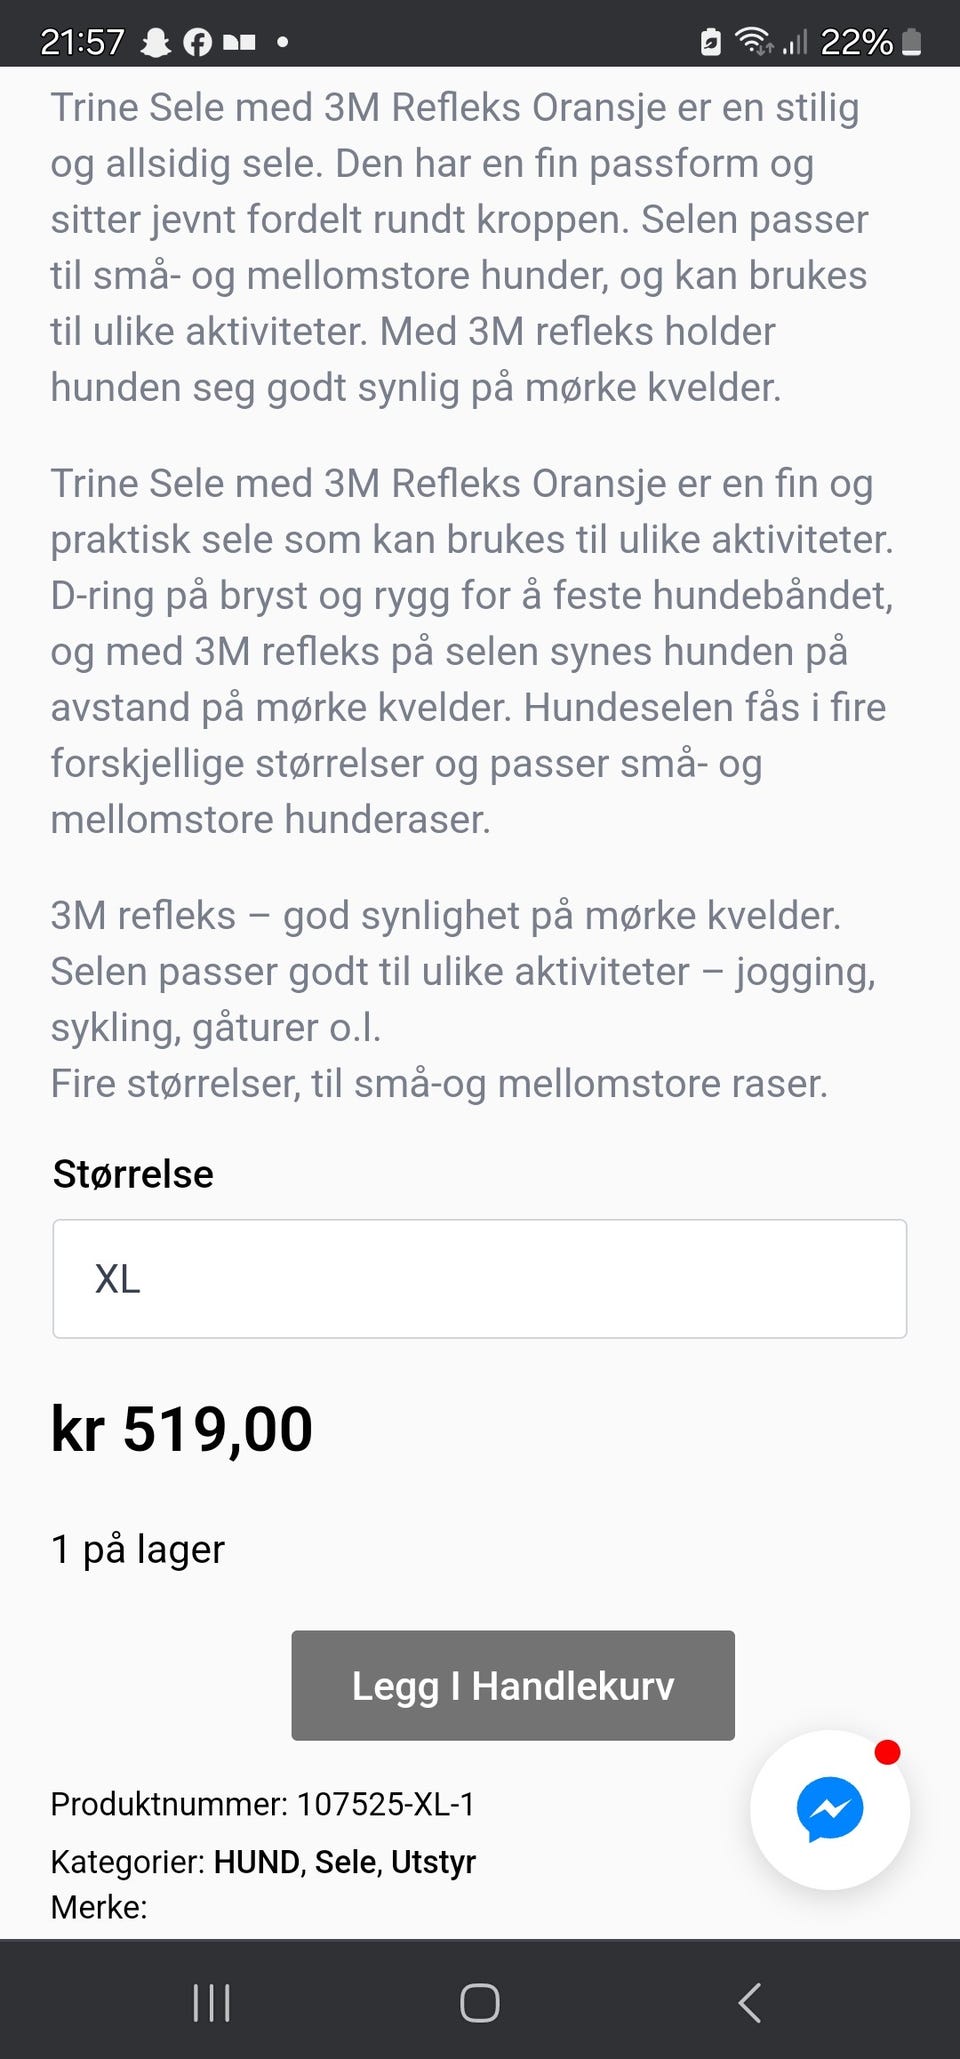Open the recent apps navigation button
Image resolution: width=960 pixels, height=2059 pixels.
point(211,2002)
